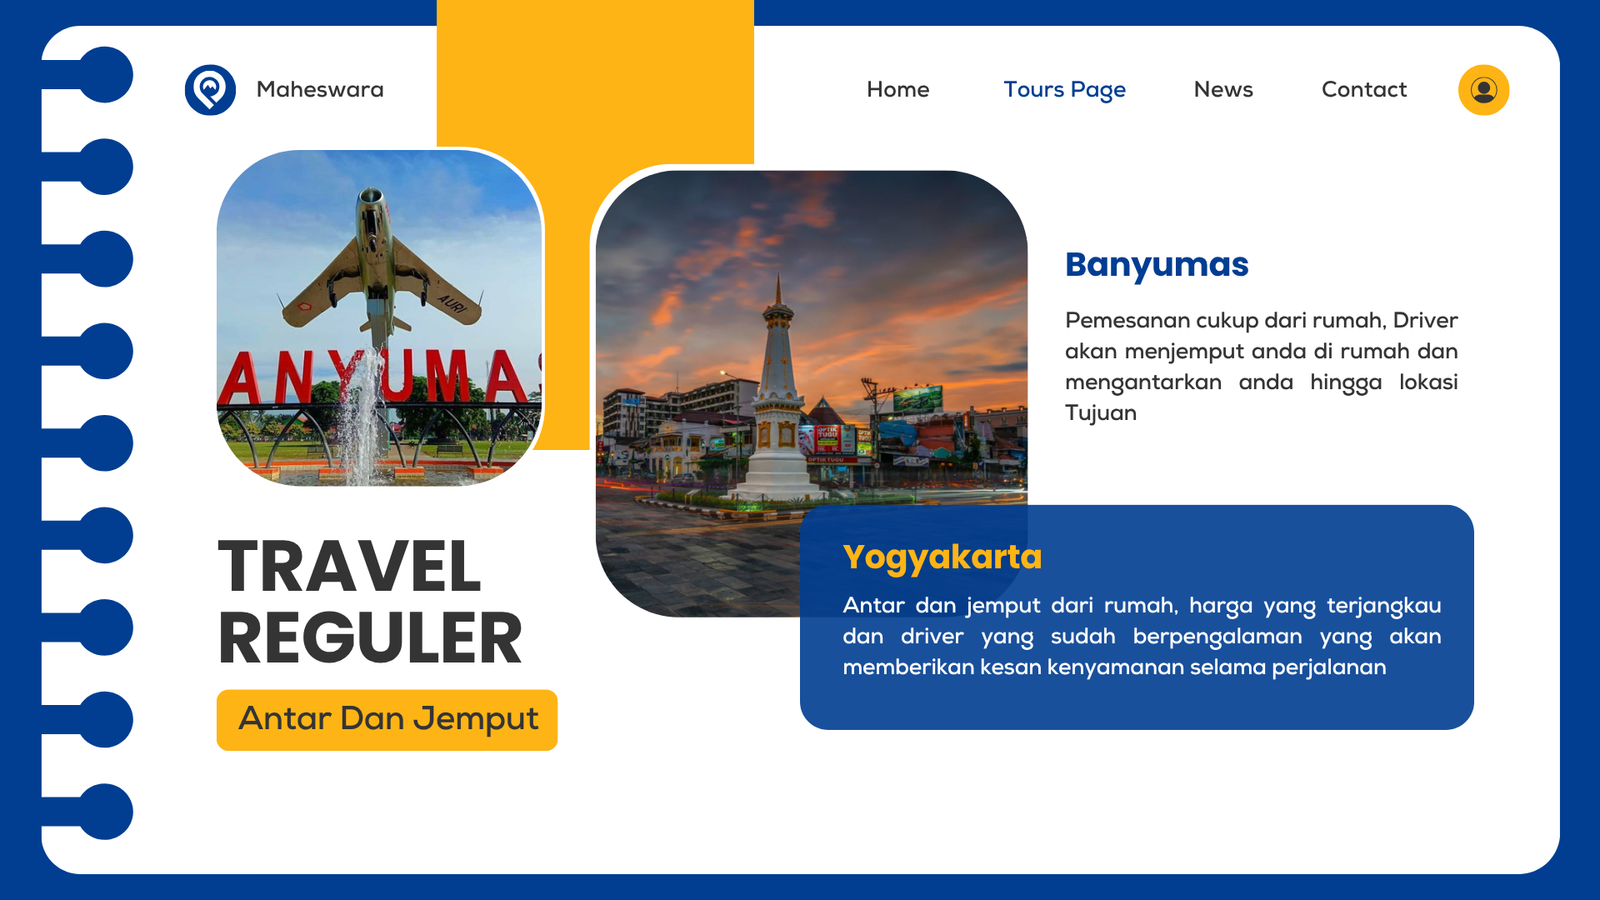Go to the Home menu item
This screenshot has width=1600, height=900.
click(x=897, y=90)
